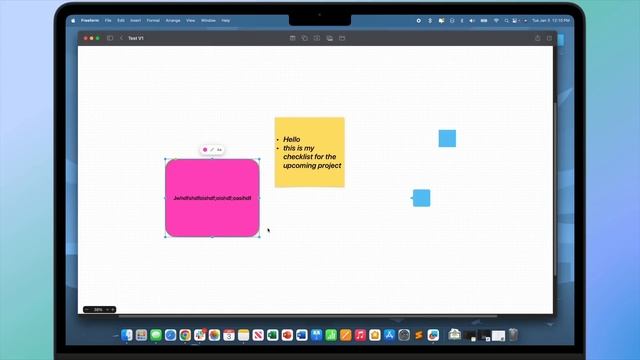This screenshot has height=360, width=640.
Task: Open Microsoft Word from the dock
Action: click(302, 335)
